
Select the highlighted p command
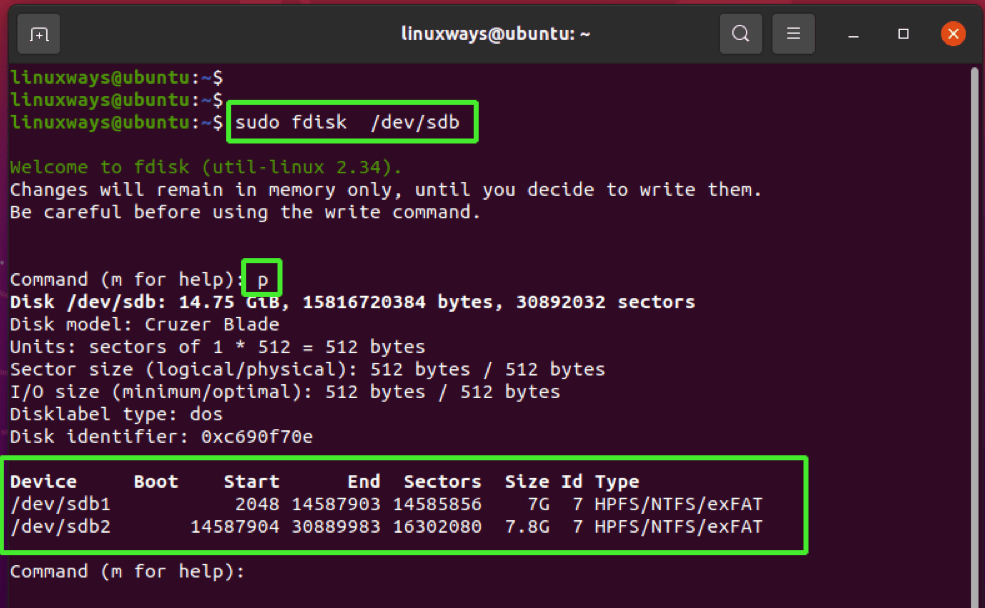click(x=261, y=278)
